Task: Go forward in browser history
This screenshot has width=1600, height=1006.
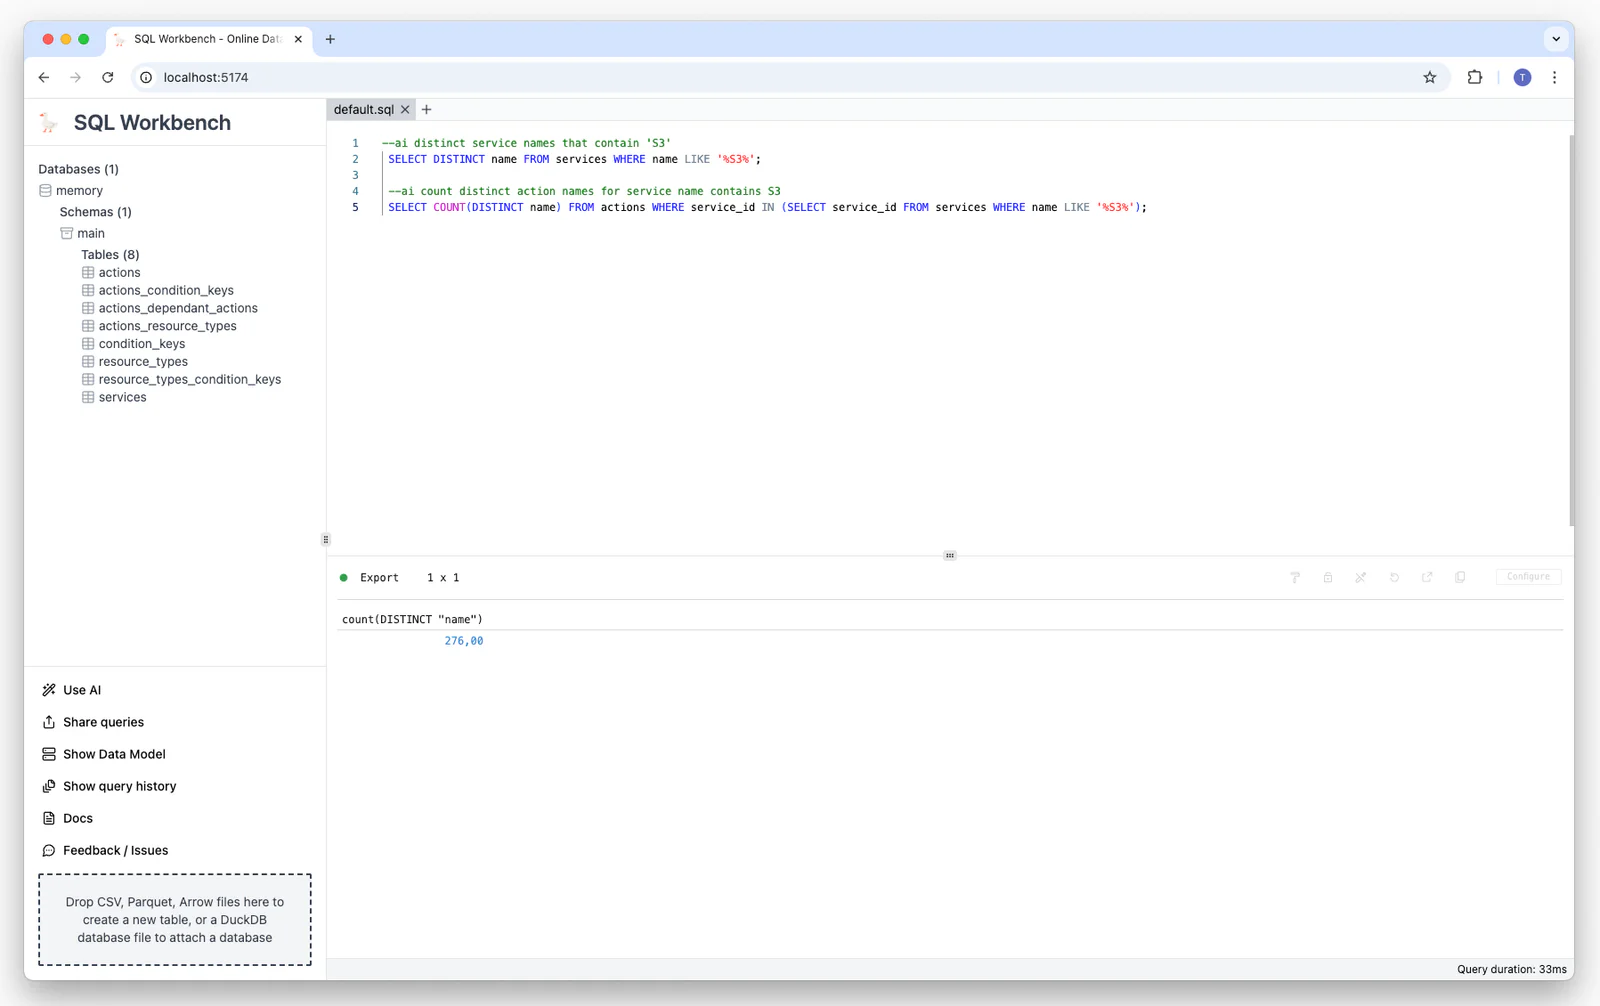Action: (x=76, y=77)
